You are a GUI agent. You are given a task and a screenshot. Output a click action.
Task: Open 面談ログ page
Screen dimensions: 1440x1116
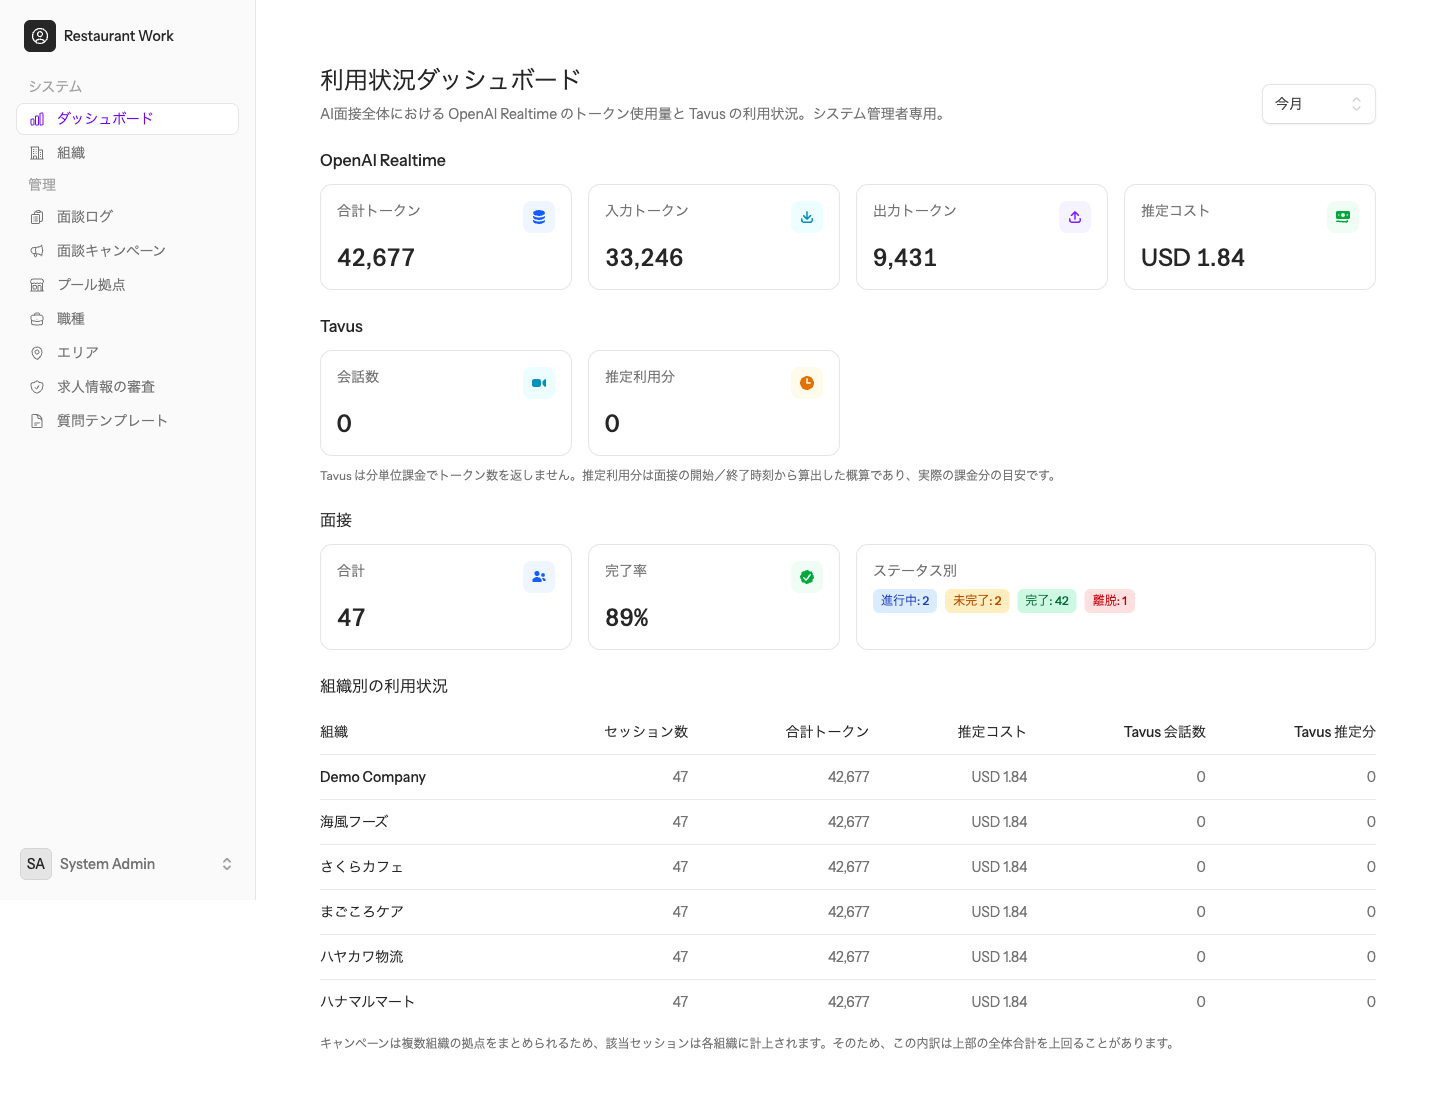pos(127,217)
